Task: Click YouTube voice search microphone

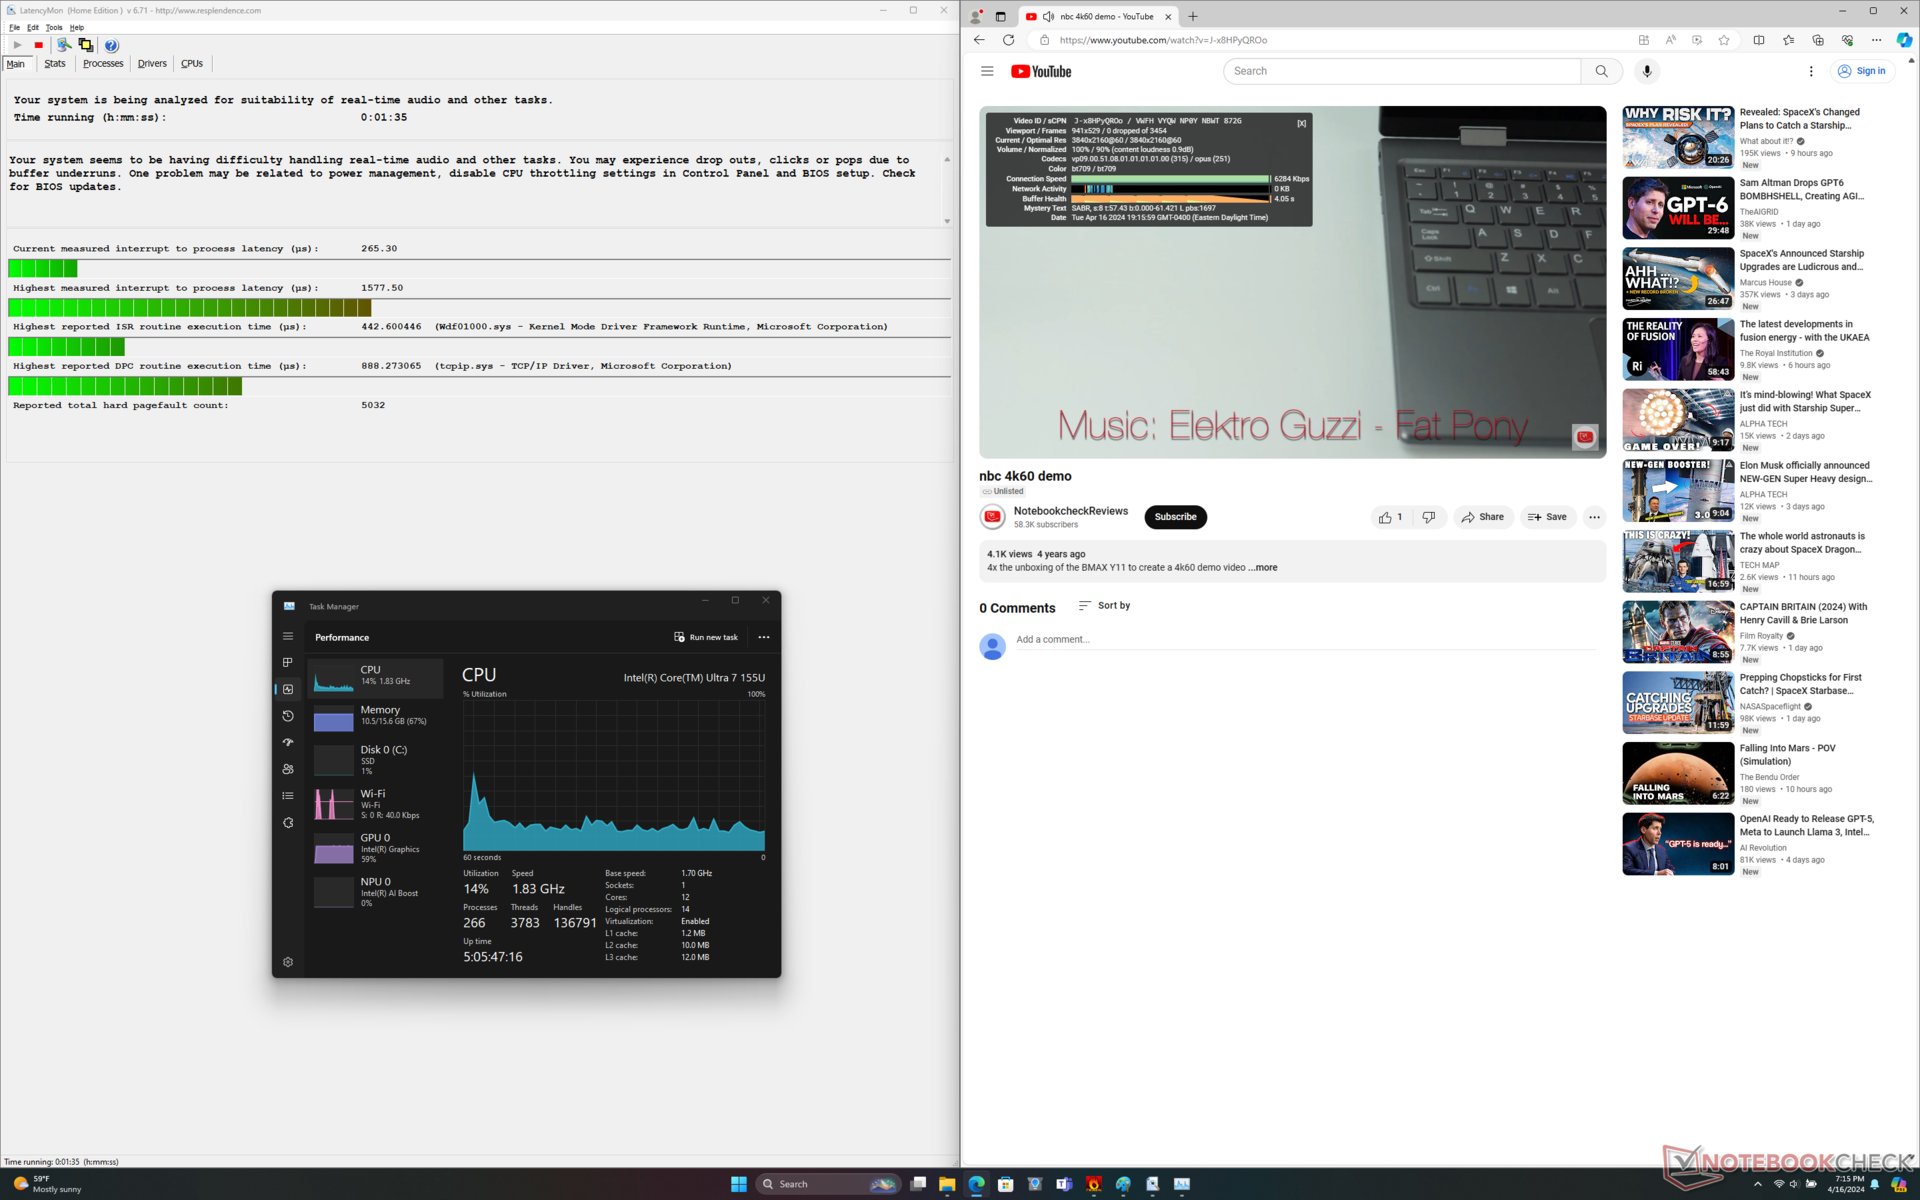Action: tap(1646, 71)
